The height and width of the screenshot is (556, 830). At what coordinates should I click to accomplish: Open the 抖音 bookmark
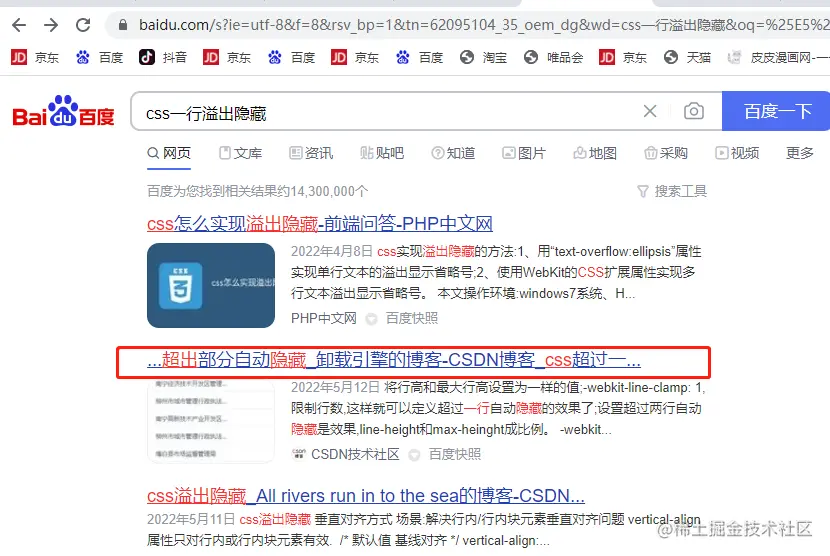(163, 57)
